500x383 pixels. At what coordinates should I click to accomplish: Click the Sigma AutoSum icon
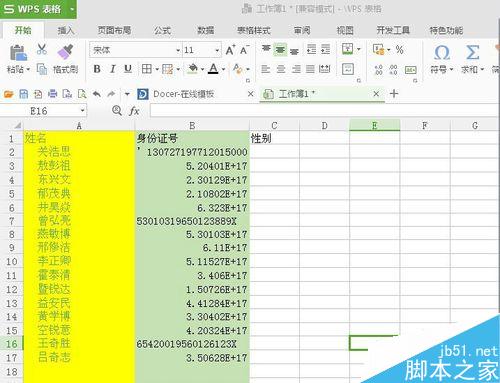pyautogui.click(x=472, y=53)
